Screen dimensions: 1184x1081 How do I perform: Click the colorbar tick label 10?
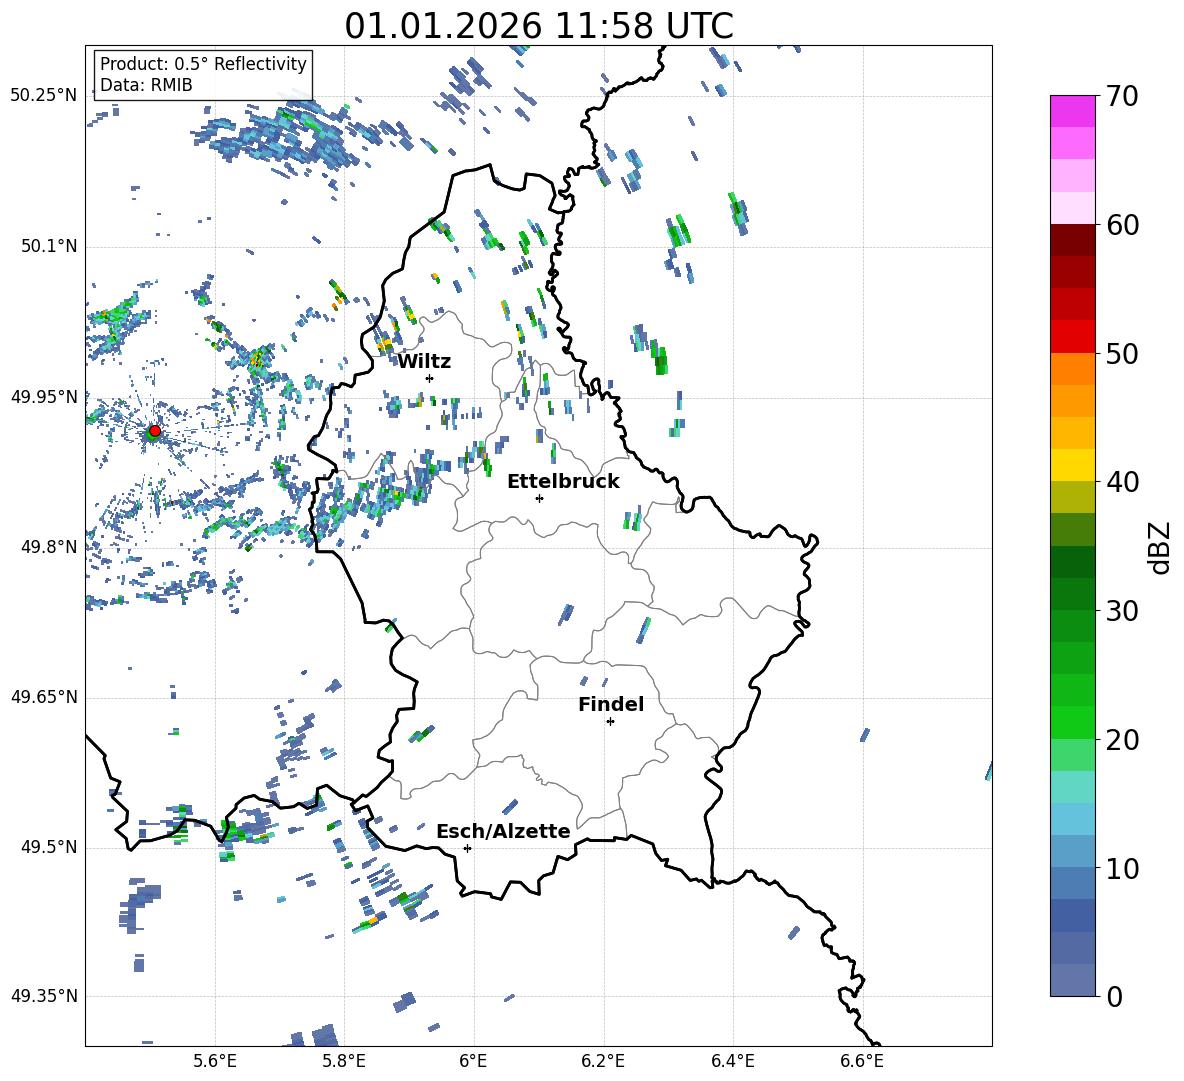coord(1122,869)
